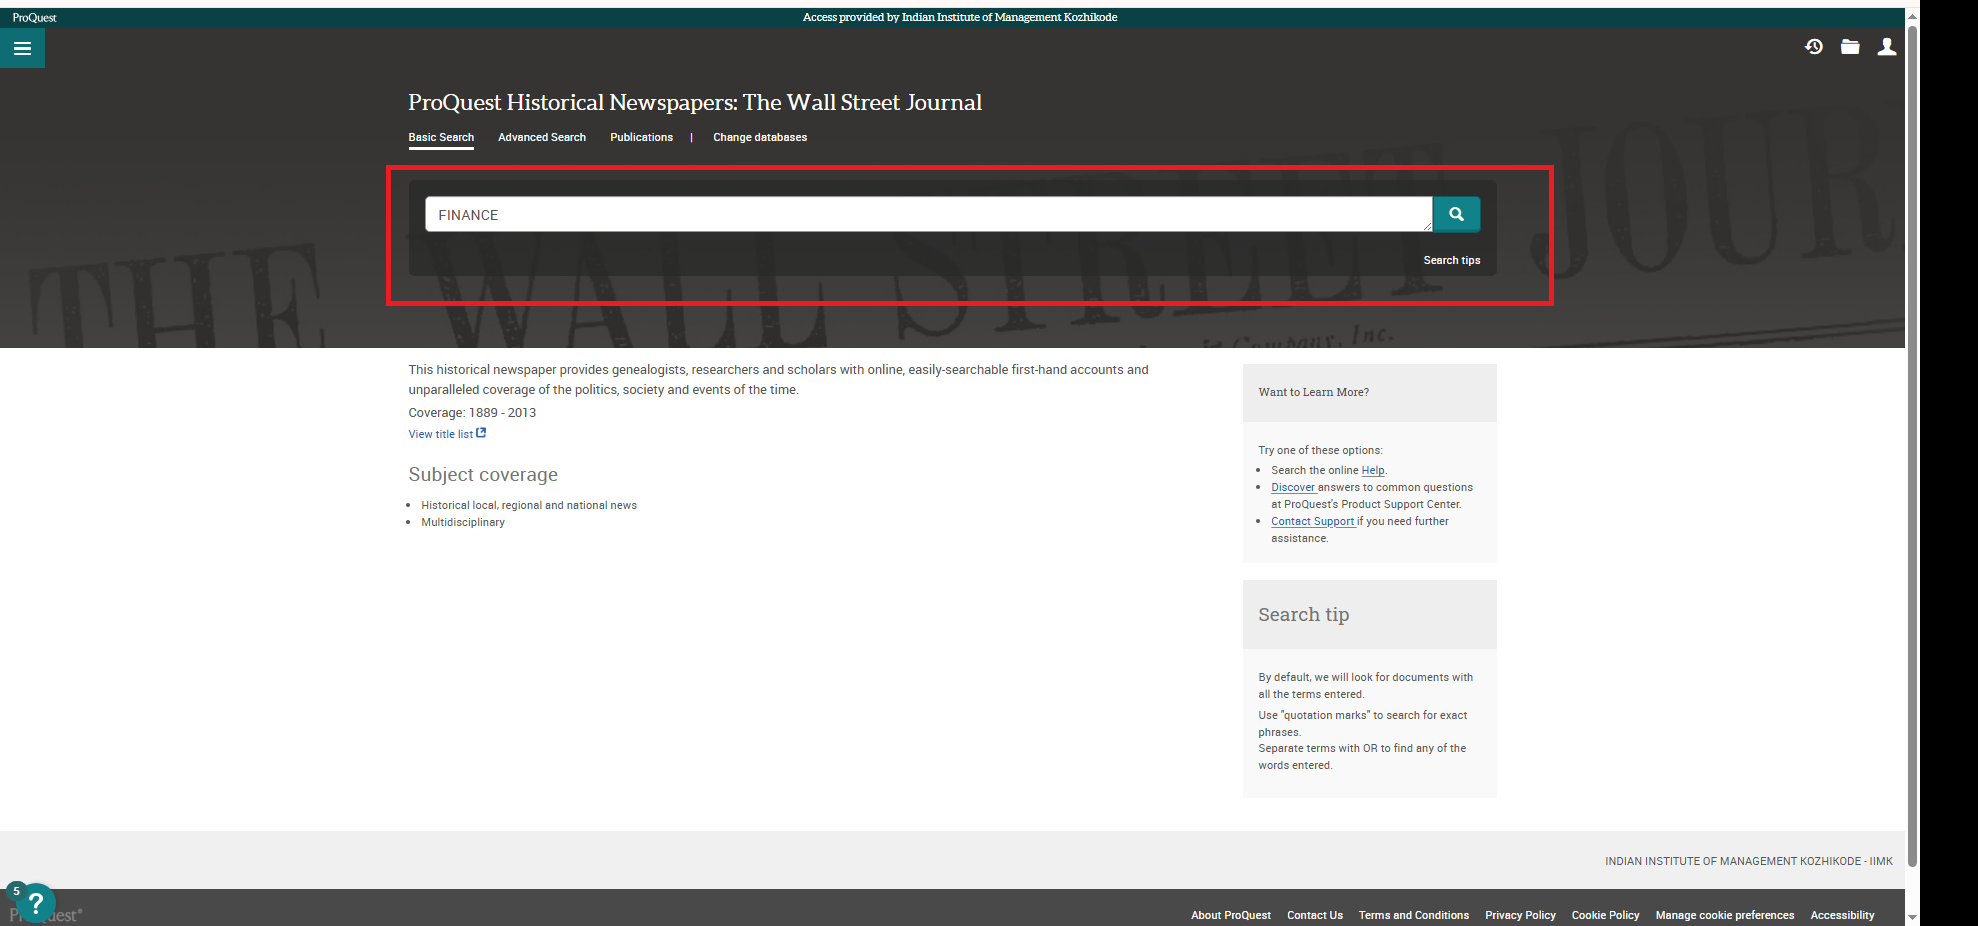Click the magnifying glass search button
Screen dimensions: 1978x926
[1456, 214]
